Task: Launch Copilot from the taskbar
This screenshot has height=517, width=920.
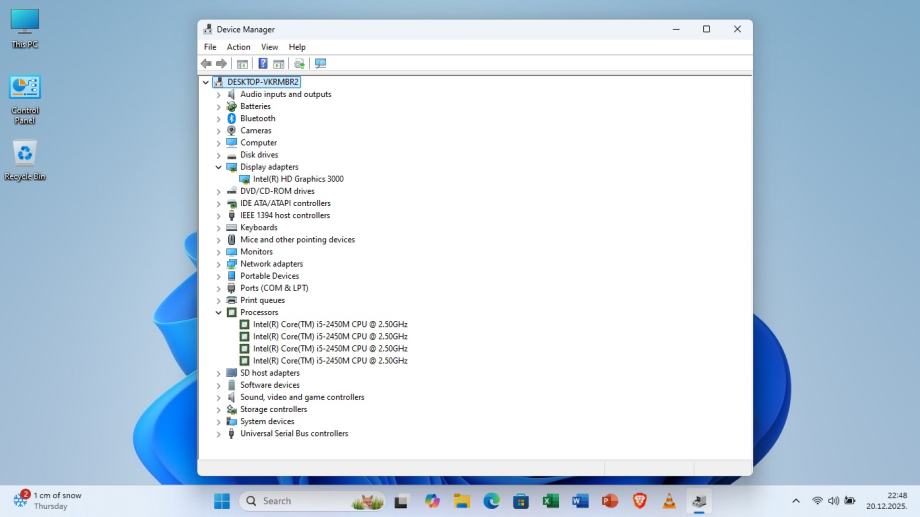Action: point(432,501)
